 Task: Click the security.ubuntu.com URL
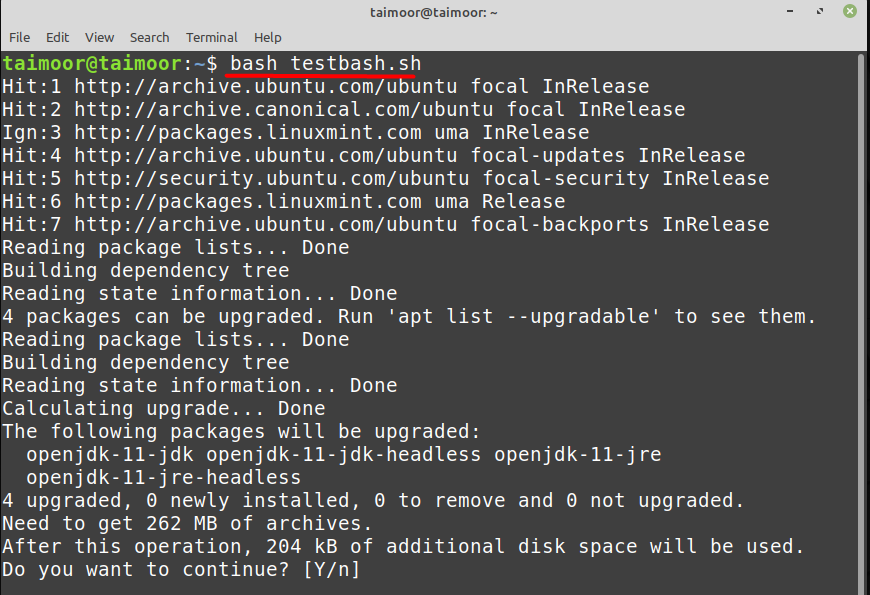[x=271, y=178]
